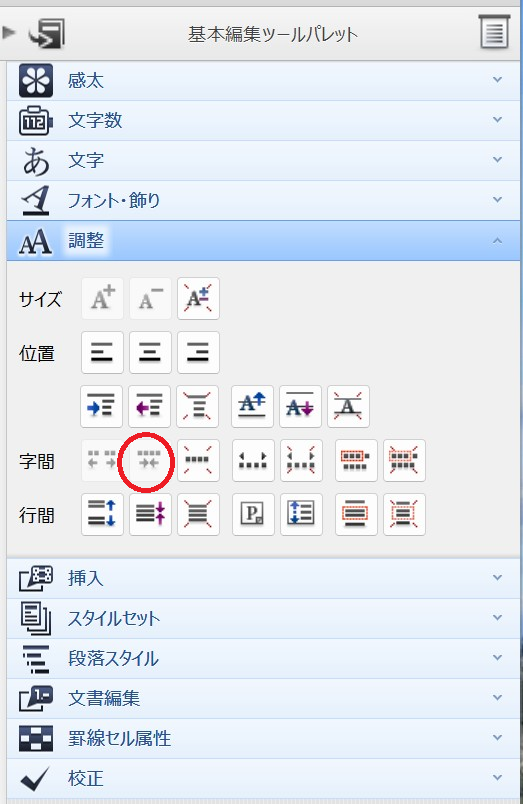Expand the フォント・飾り section

(x=264, y=200)
